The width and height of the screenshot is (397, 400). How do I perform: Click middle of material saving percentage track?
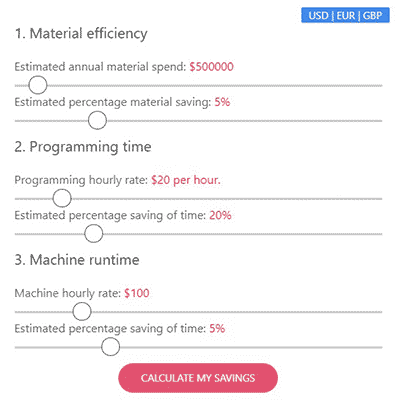[x=198, y=121]
